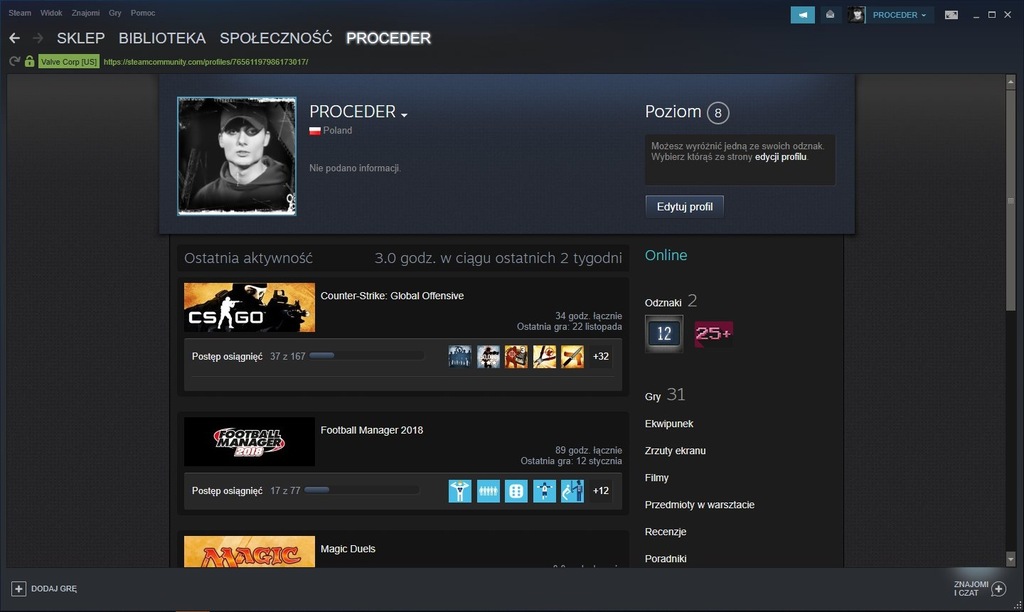Click the green padlock security icon
The width and height of the screenshot is (1024, 612).
[29, 61]
